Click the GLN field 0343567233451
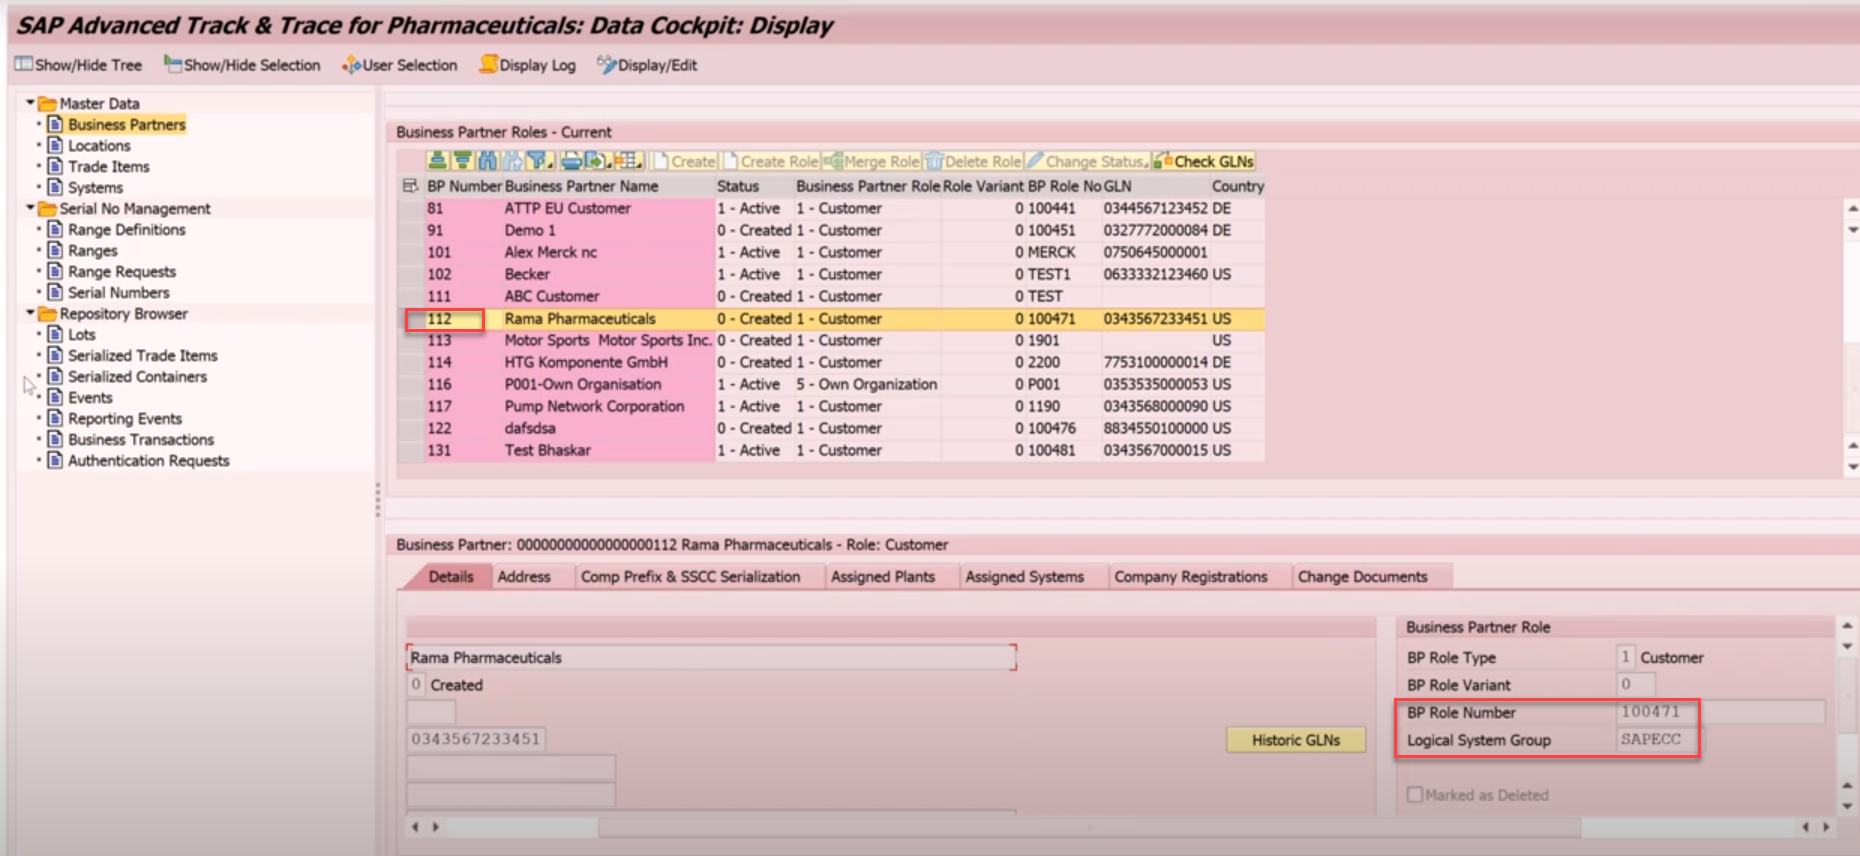The width and height of the screenshot is (1860, 856). pyautogui.click(x=476, y=740)
